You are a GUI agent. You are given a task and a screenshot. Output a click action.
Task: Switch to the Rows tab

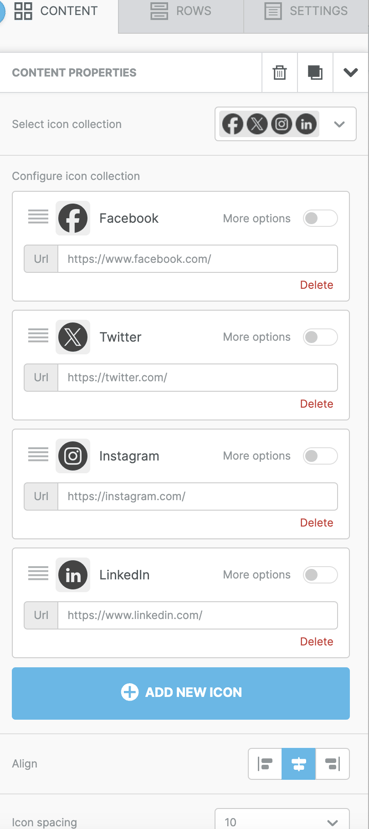pyautogui.click(x=181, y=11)
